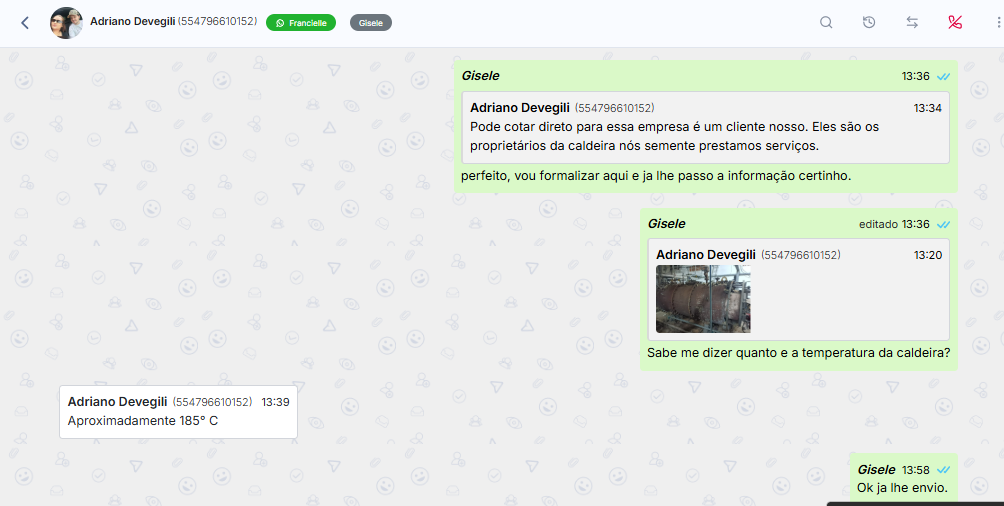Click the green Francielle WhatsApp tag

301,22
